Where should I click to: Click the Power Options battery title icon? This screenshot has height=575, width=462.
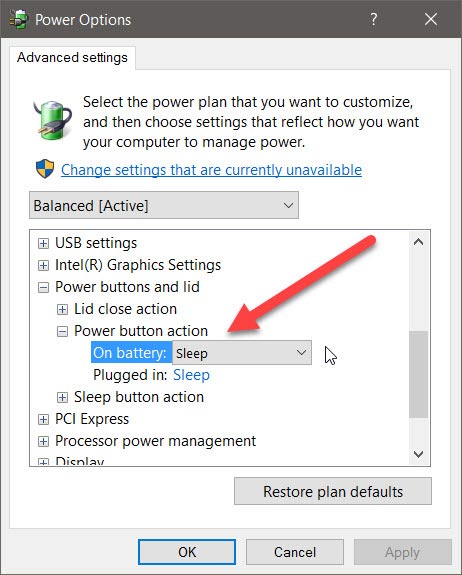point(18,19)
